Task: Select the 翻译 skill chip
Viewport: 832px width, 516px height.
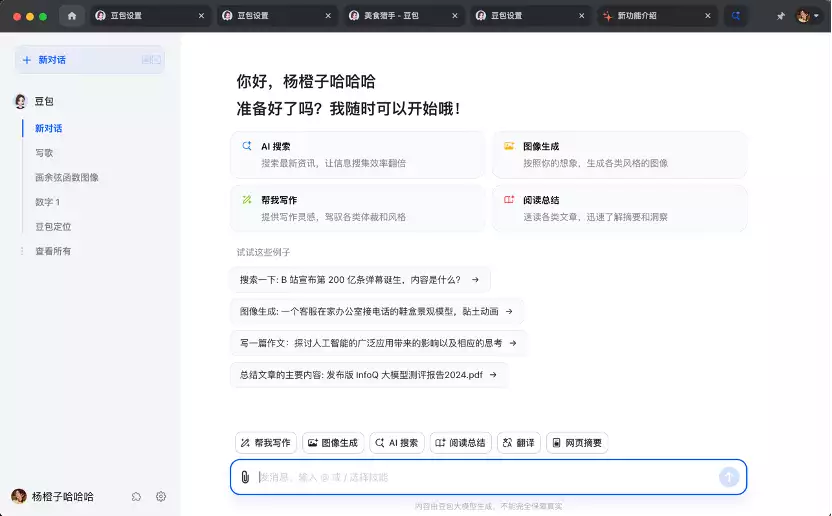Action: 518,443
